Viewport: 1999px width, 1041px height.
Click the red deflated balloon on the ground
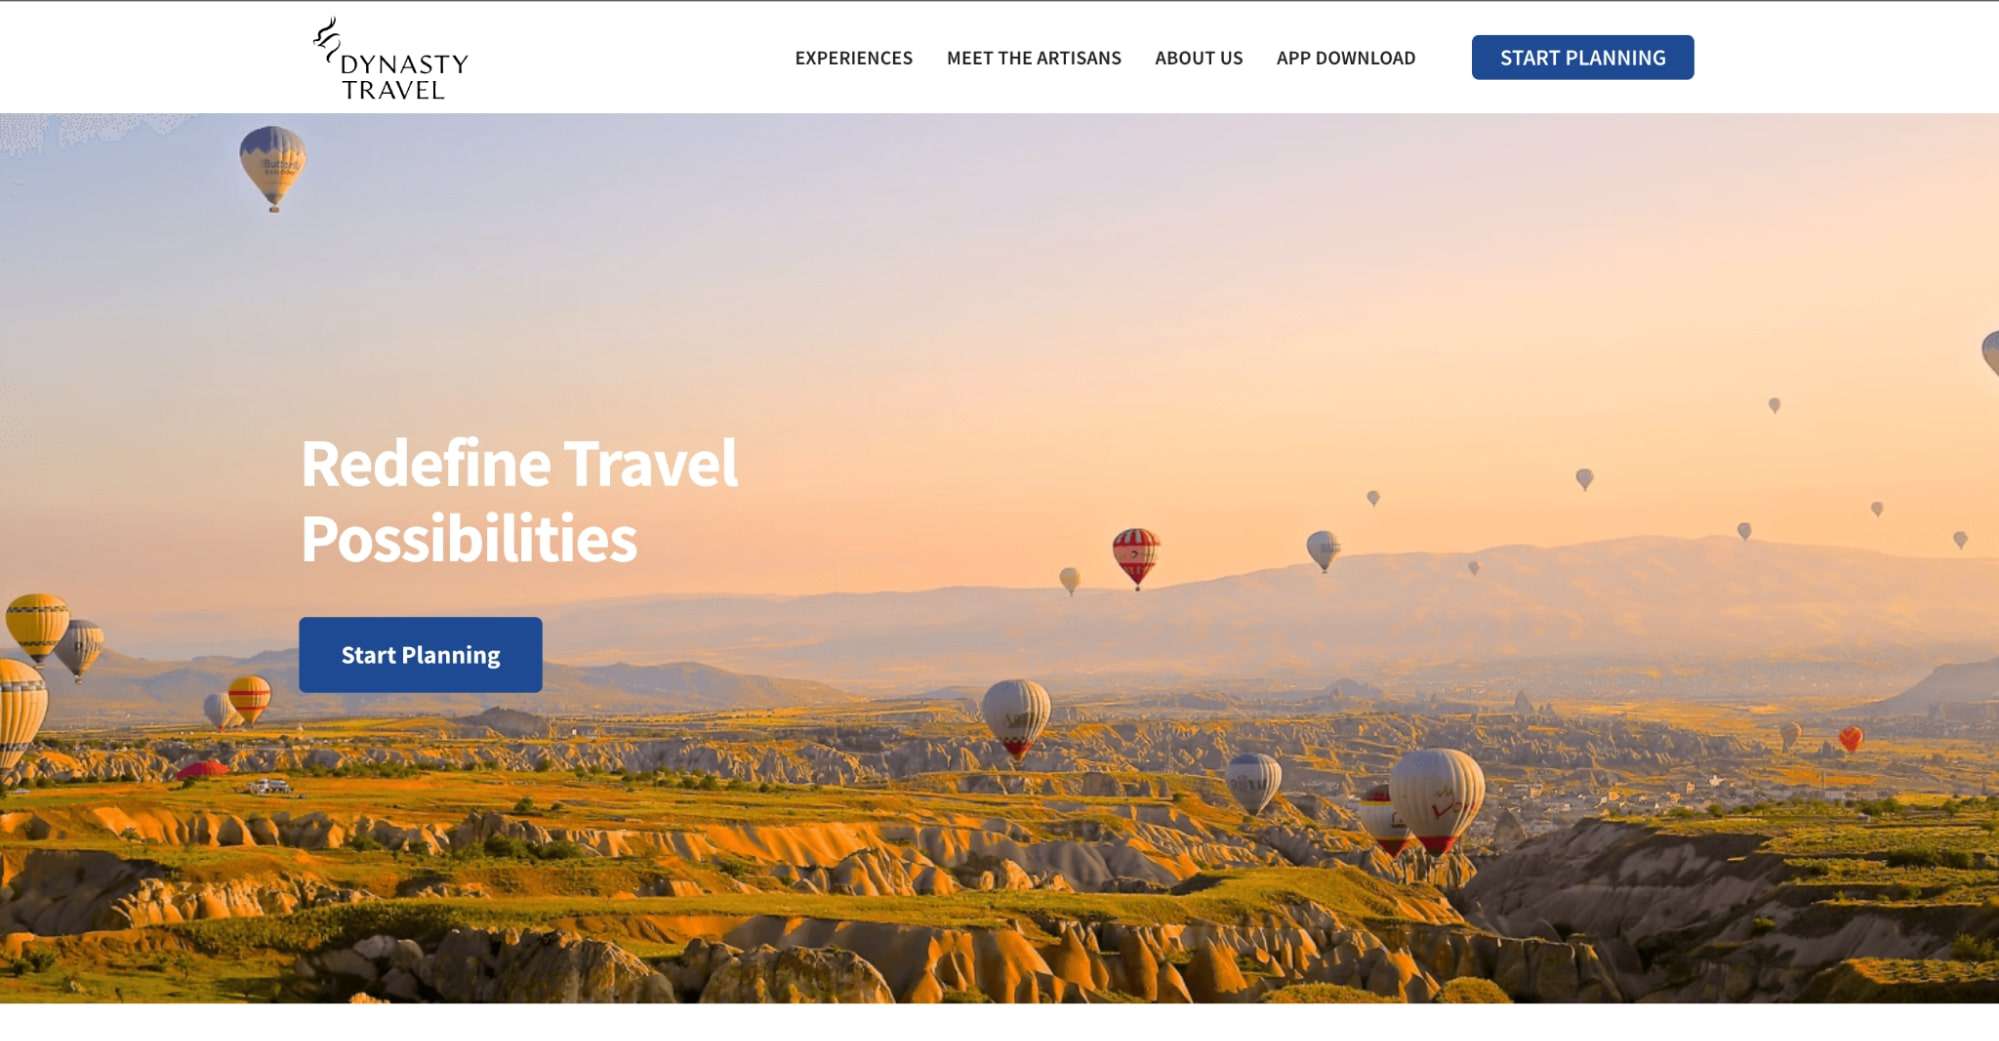tap(203, 769)
